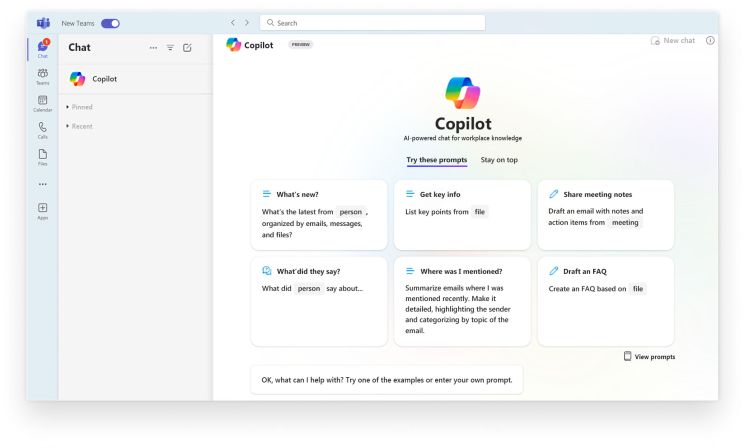Viewport: 750px width, 447px height.
Task: Click chat bubble icon on What did they say?
Action: (267, 271)
